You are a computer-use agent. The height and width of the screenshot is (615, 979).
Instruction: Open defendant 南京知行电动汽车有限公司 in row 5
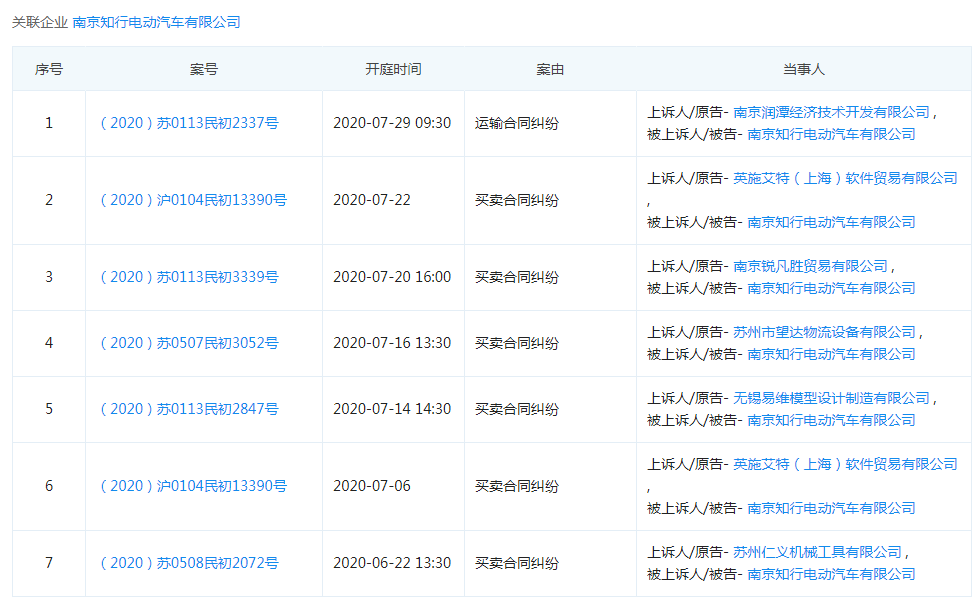[831, 421]
